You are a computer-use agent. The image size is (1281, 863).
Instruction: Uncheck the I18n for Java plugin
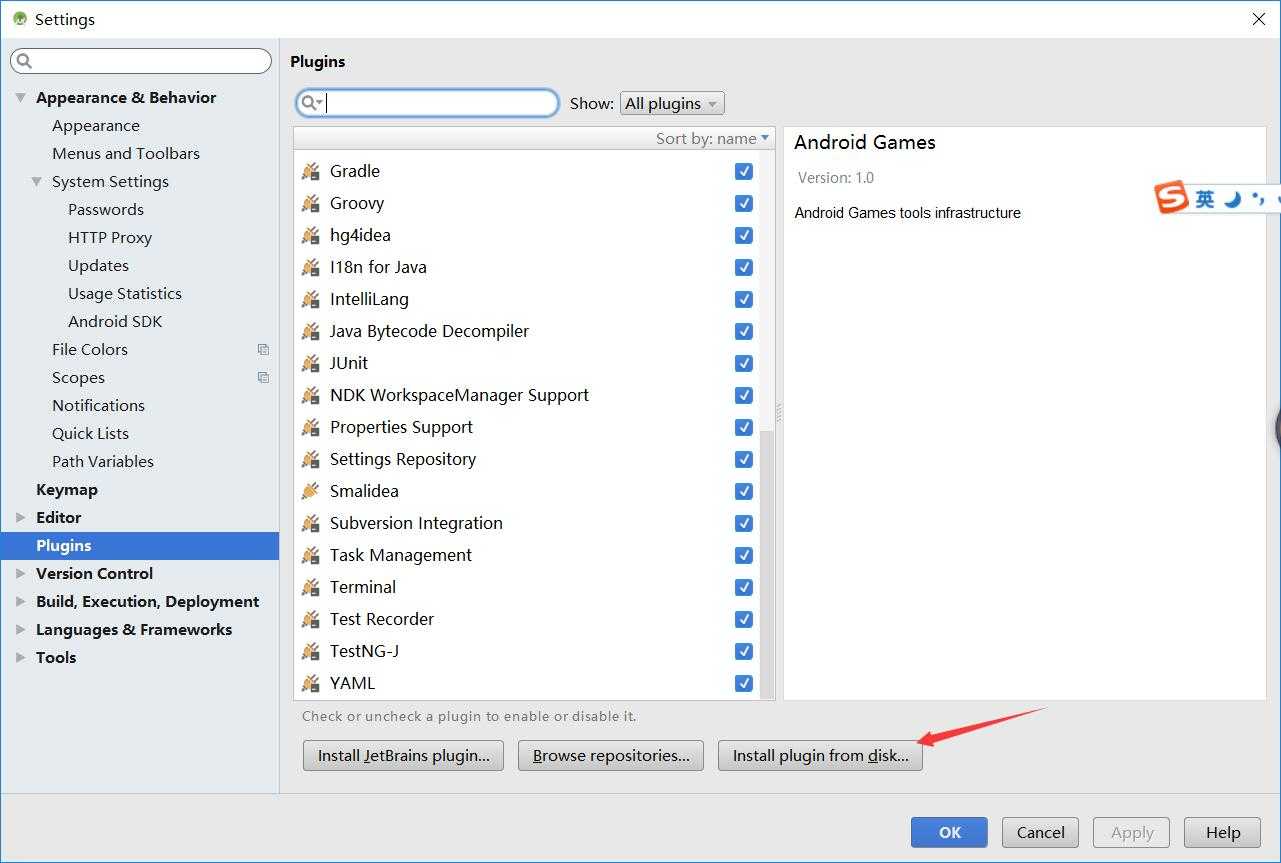(743, 267)
